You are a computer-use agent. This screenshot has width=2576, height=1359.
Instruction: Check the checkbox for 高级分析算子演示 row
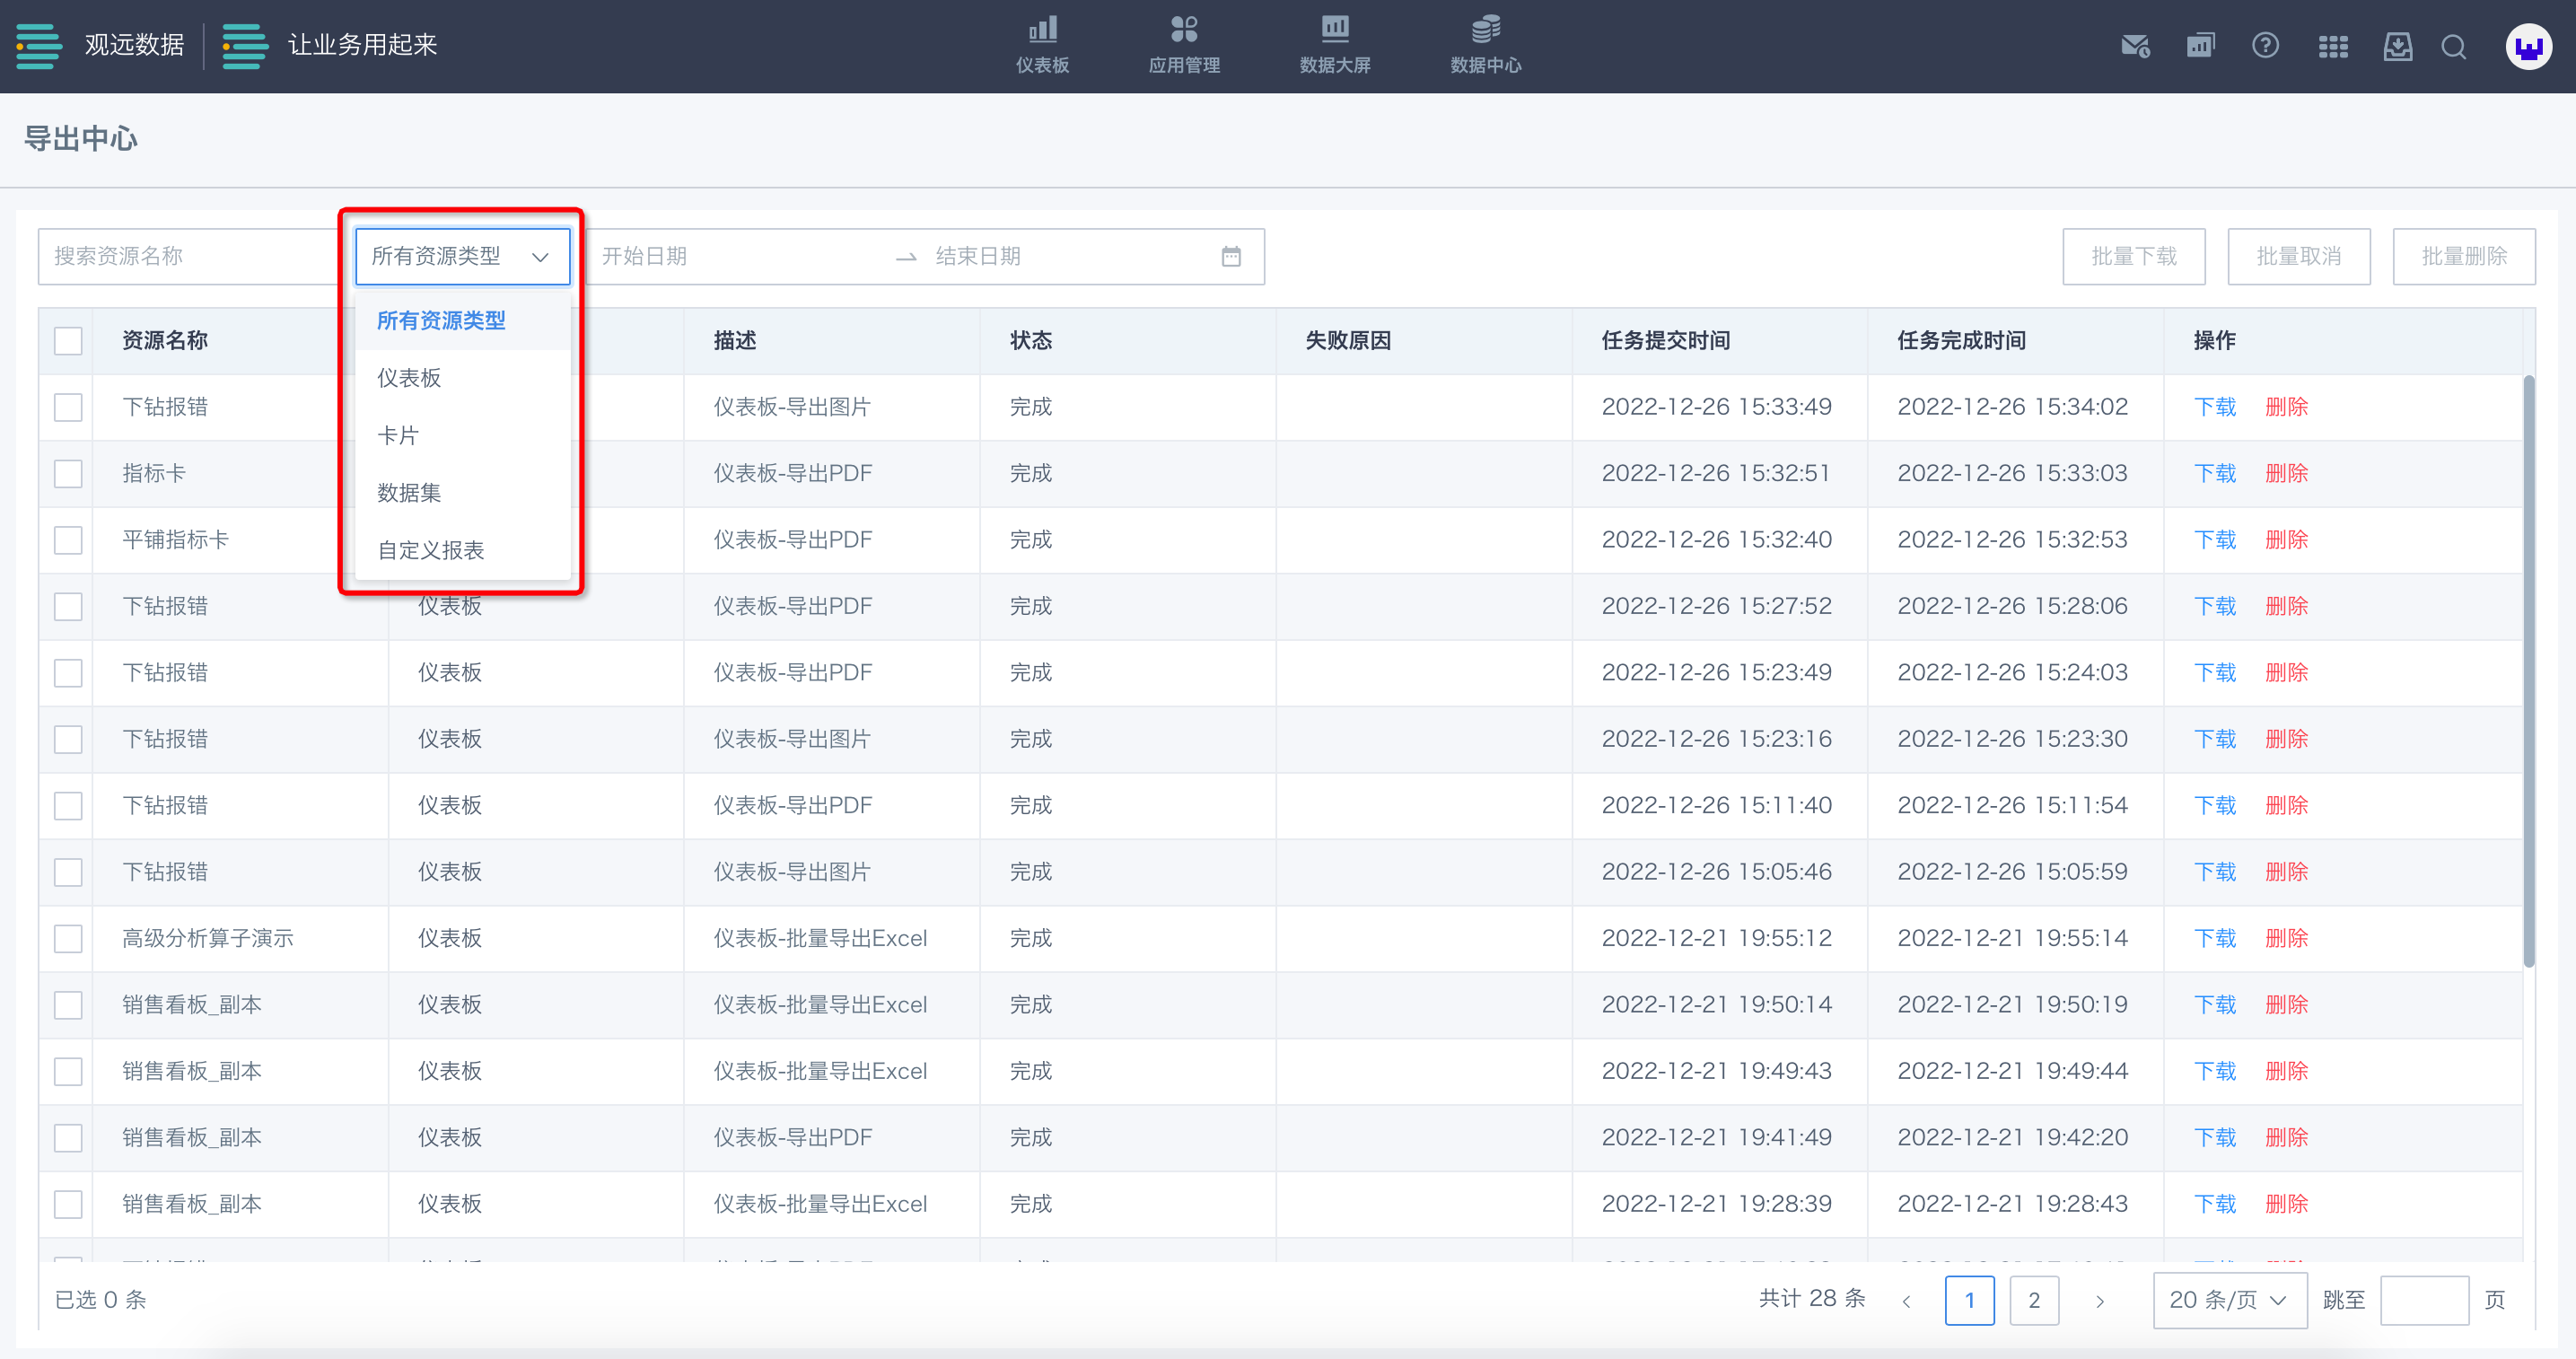68,939
